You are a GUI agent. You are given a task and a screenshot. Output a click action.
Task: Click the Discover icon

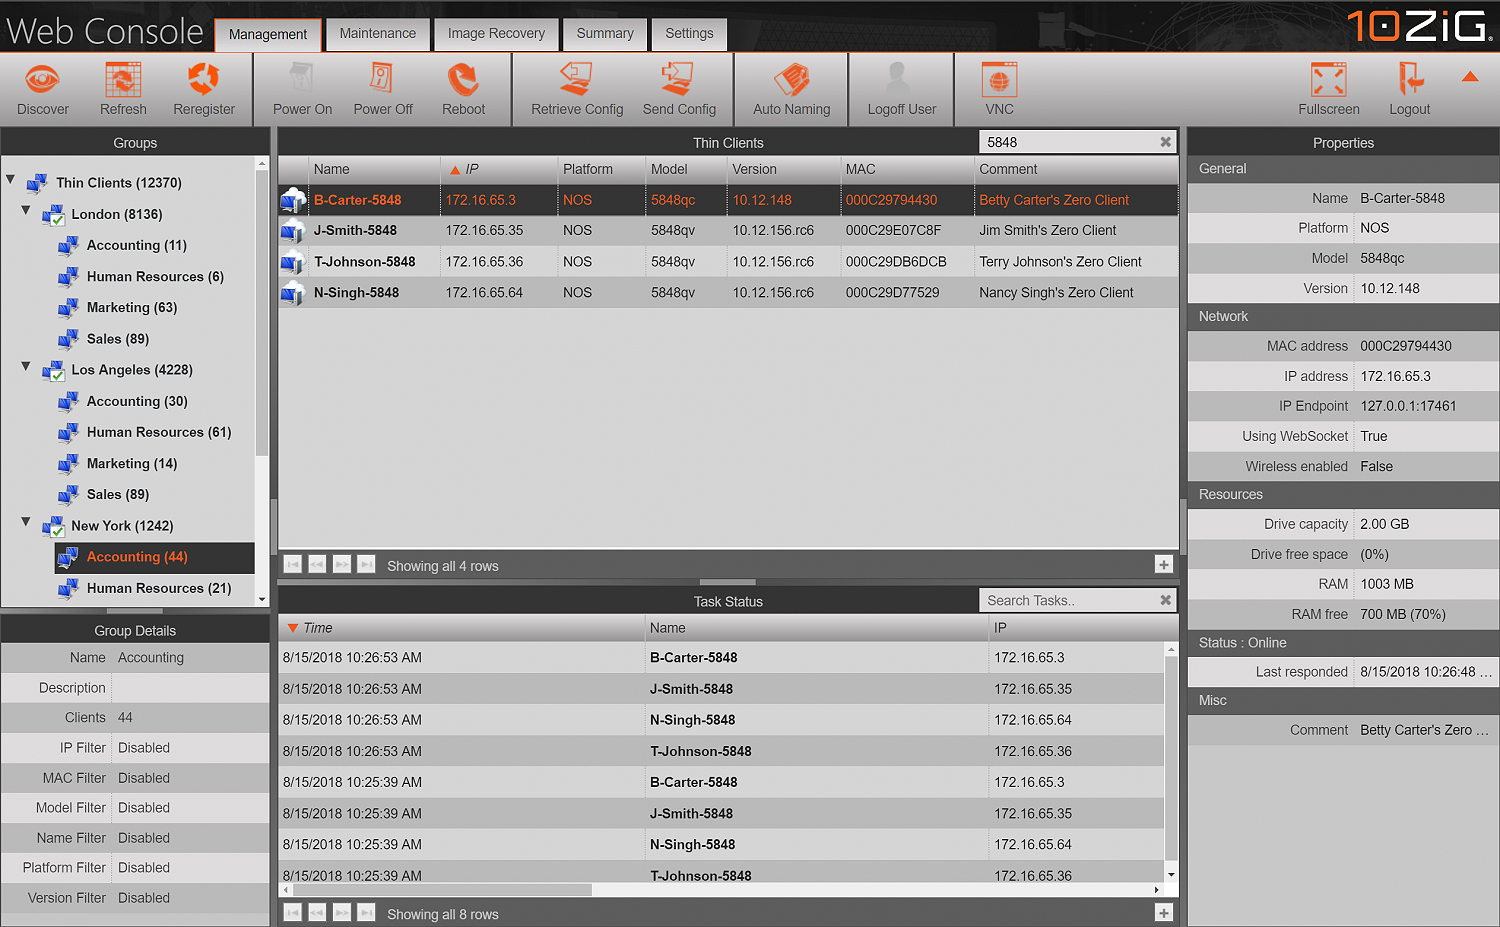pos(42,88)
